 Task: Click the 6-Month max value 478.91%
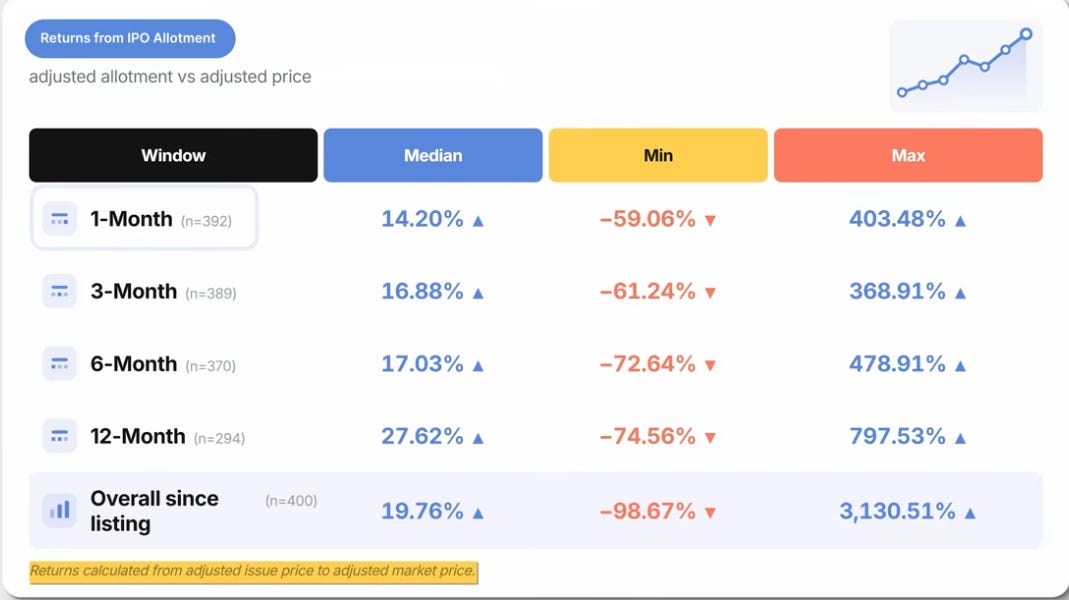point(897,364)
